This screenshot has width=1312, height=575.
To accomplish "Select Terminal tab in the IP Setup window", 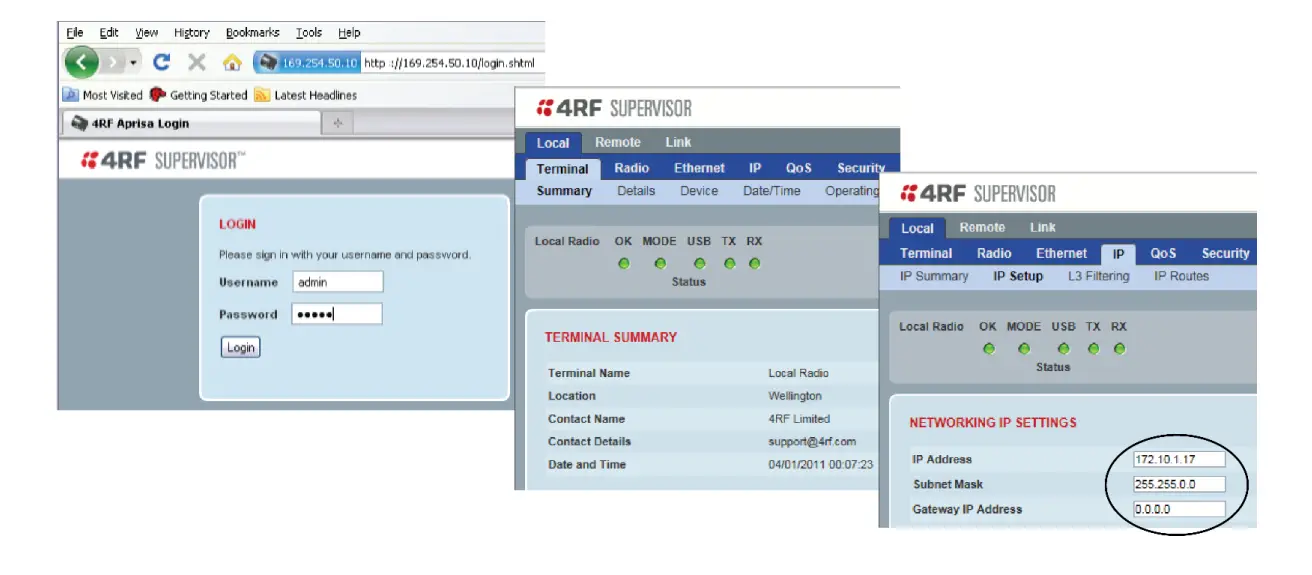I will click(x=926, y=253).
